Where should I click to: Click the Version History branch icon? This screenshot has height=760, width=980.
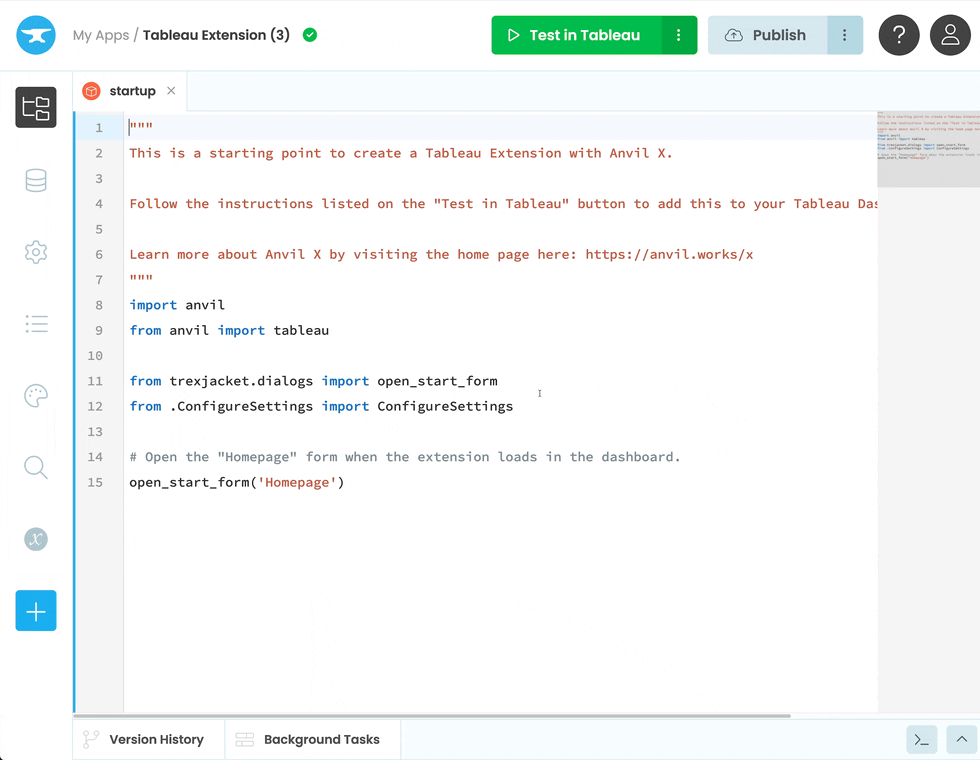coord(91,739)
